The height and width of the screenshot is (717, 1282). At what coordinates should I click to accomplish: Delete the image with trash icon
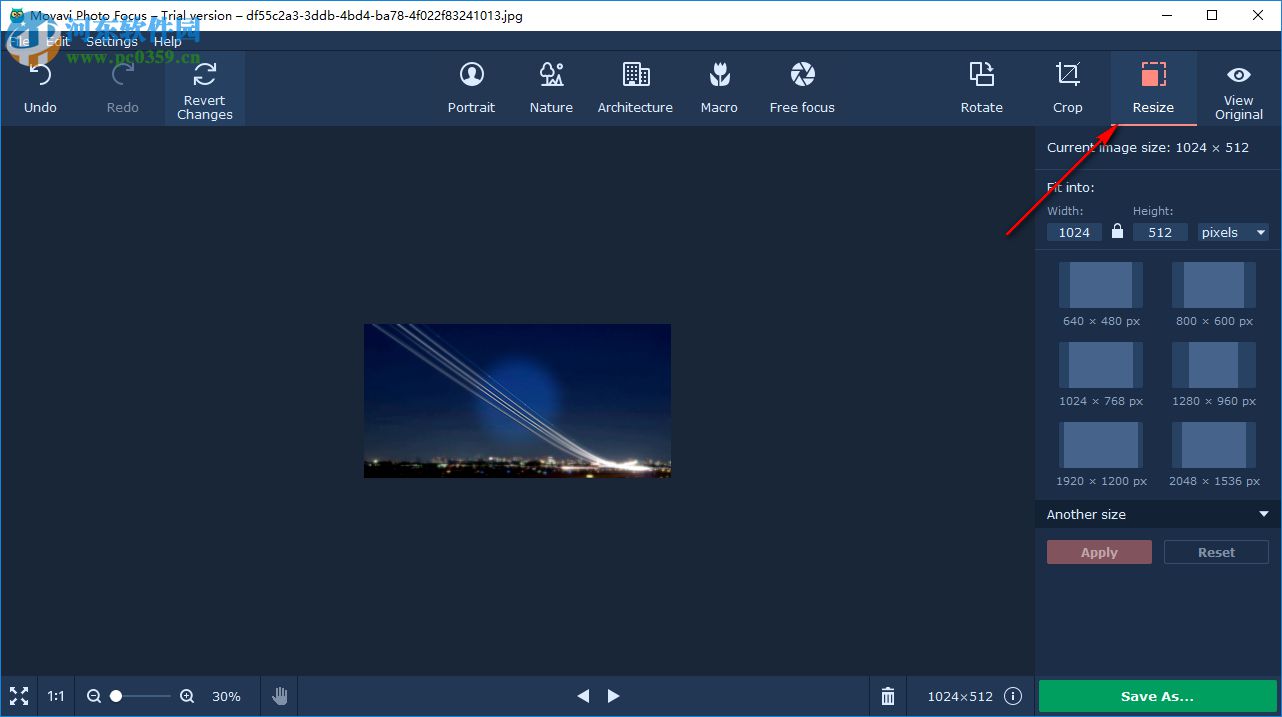pos(888,696)
